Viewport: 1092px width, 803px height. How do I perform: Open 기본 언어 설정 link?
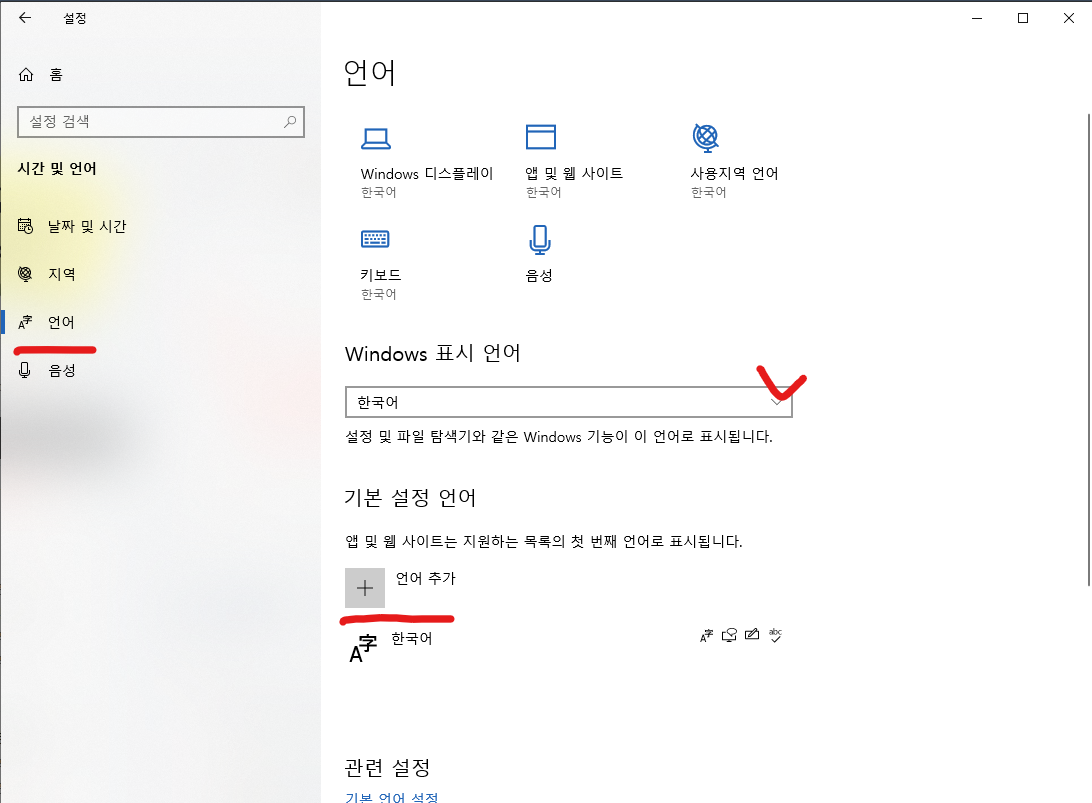point(391,797)
